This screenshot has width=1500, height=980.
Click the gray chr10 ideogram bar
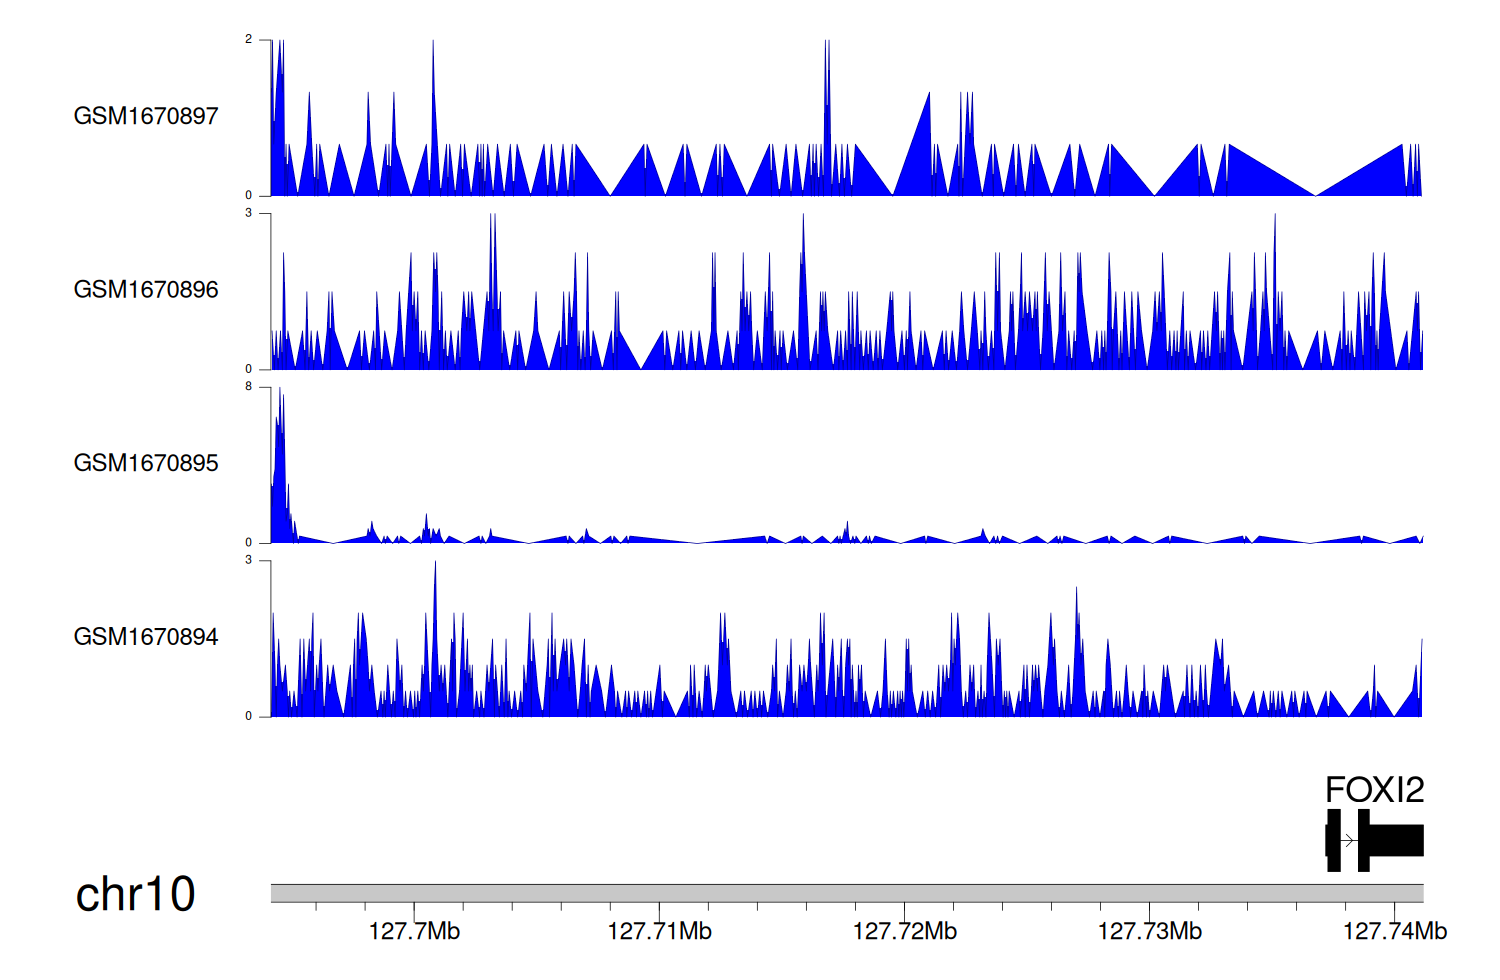point(846,893)
